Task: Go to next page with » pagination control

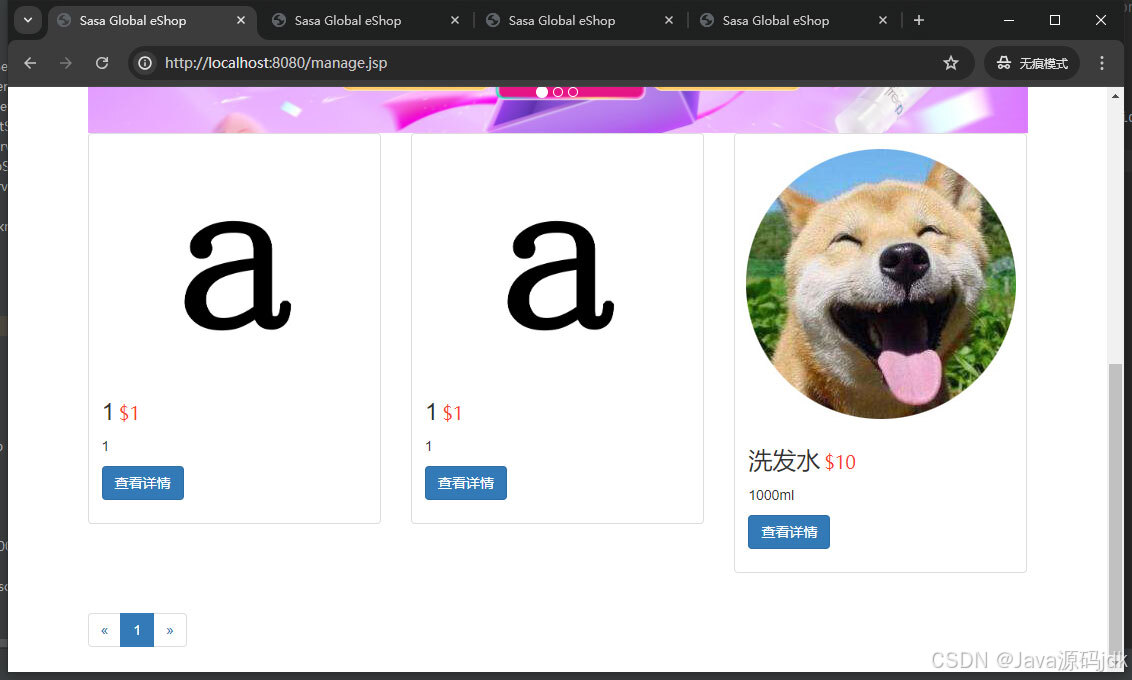Action: pos(170,630)
